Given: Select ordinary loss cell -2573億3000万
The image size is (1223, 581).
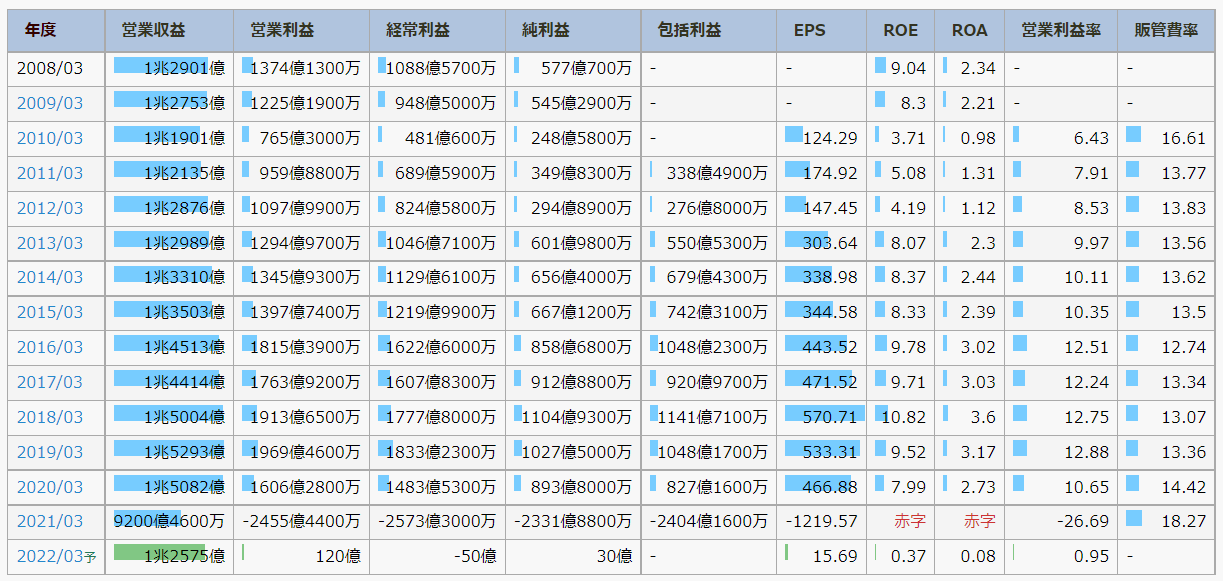Looking at the screenshot, I should coord(437,521).
